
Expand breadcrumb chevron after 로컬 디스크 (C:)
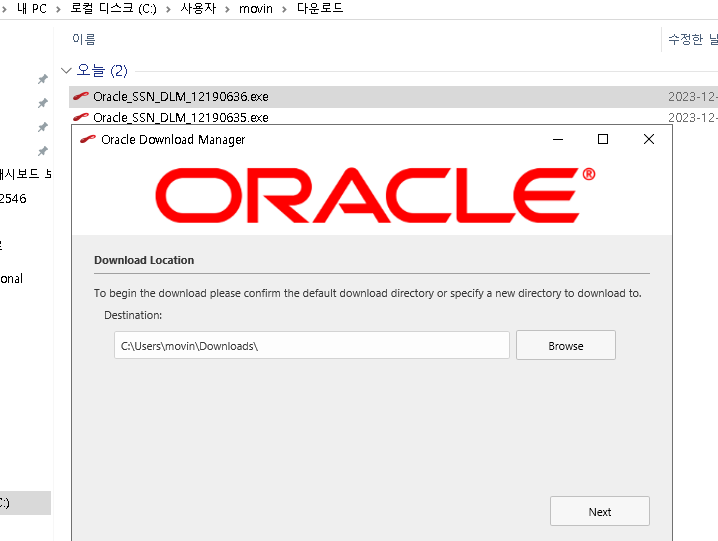168,9
